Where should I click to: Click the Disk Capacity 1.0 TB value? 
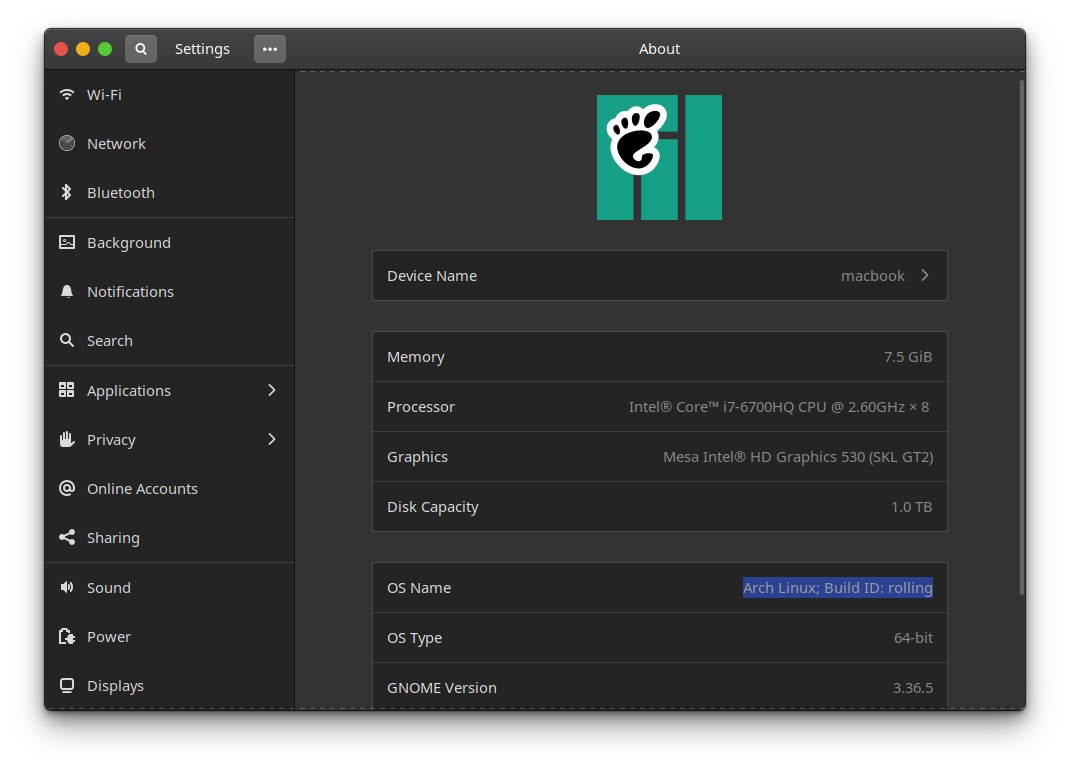[911, 507]
